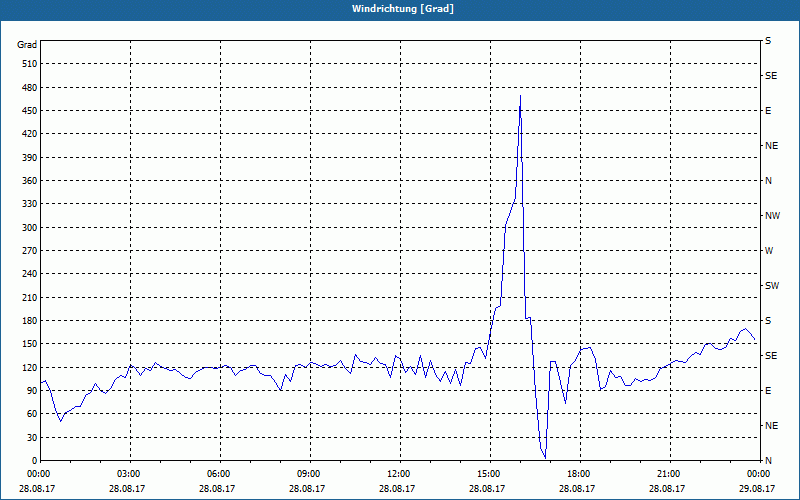Click the 09:00 time axis label
Screen dimensions: 800x500
point(310,474)
